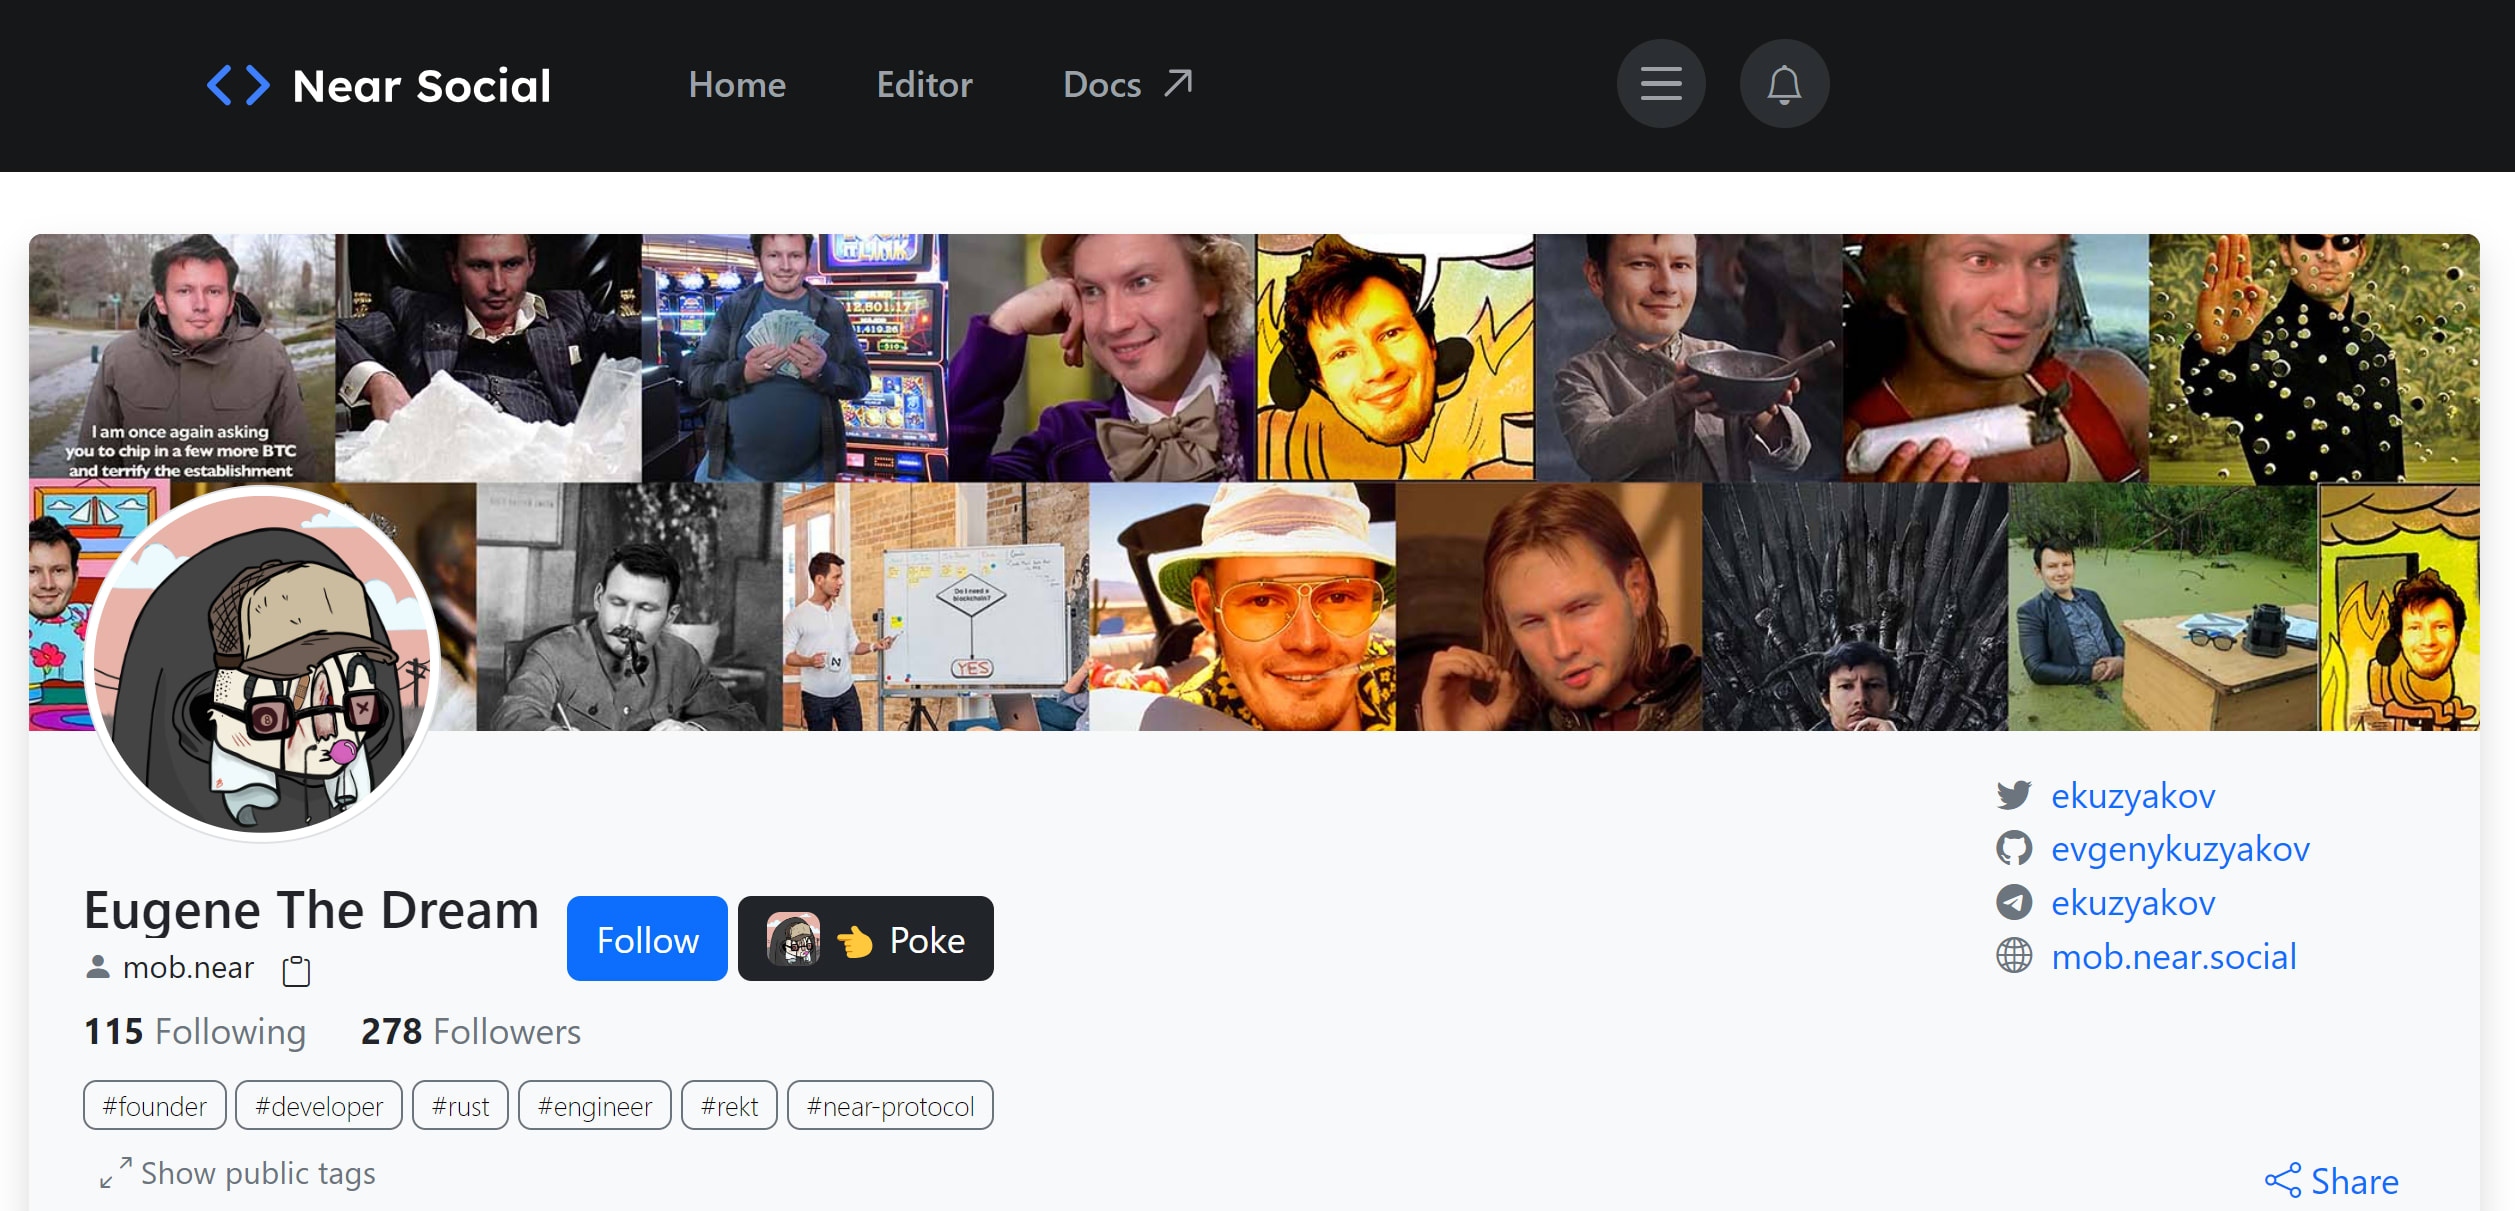Select the #rekt tag
The height and width of the screenshot is (1211, 2515).
[x=729, y=1106]
